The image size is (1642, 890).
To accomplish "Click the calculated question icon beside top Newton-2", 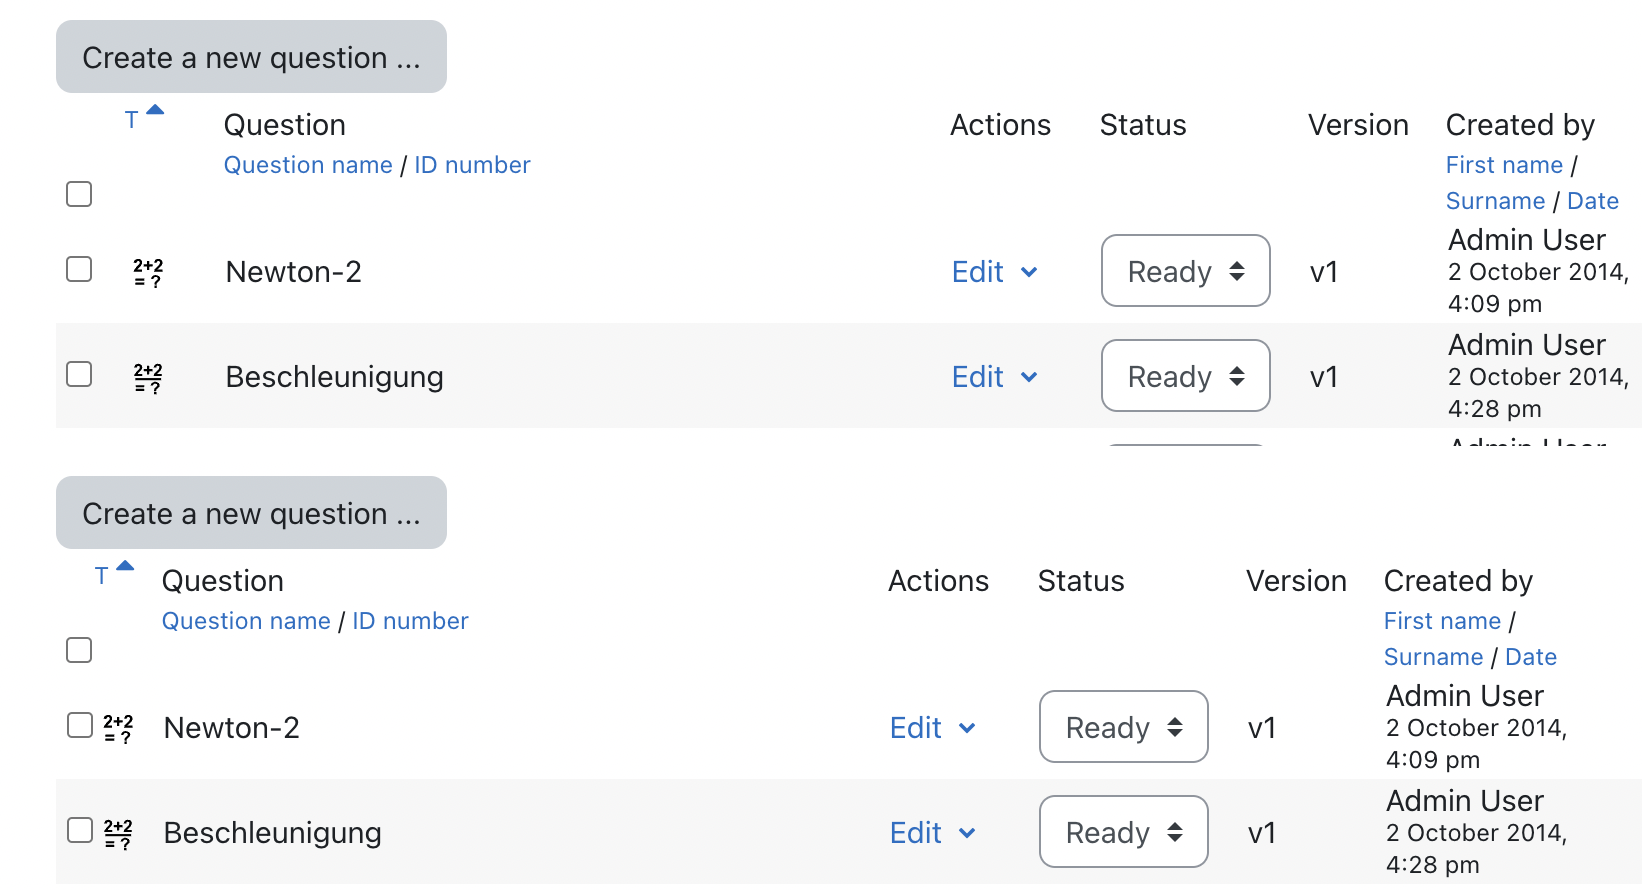I will (148, 272).
